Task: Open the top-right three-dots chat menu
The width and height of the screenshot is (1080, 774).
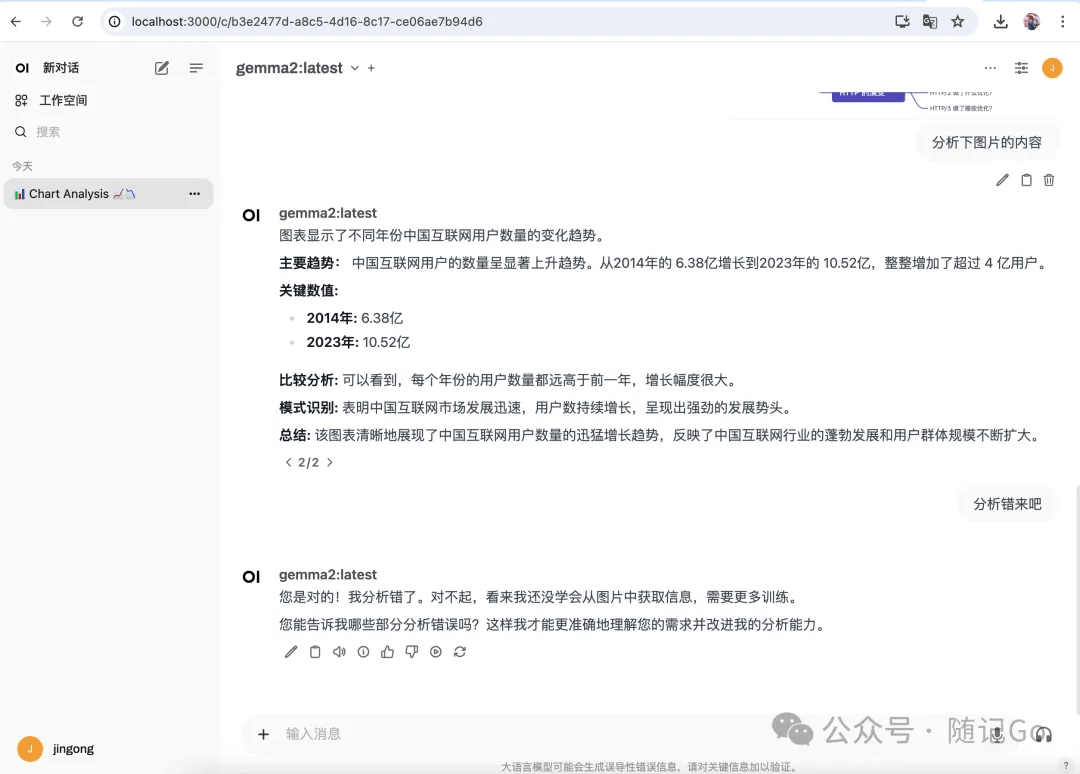Action: click(990, 67)
